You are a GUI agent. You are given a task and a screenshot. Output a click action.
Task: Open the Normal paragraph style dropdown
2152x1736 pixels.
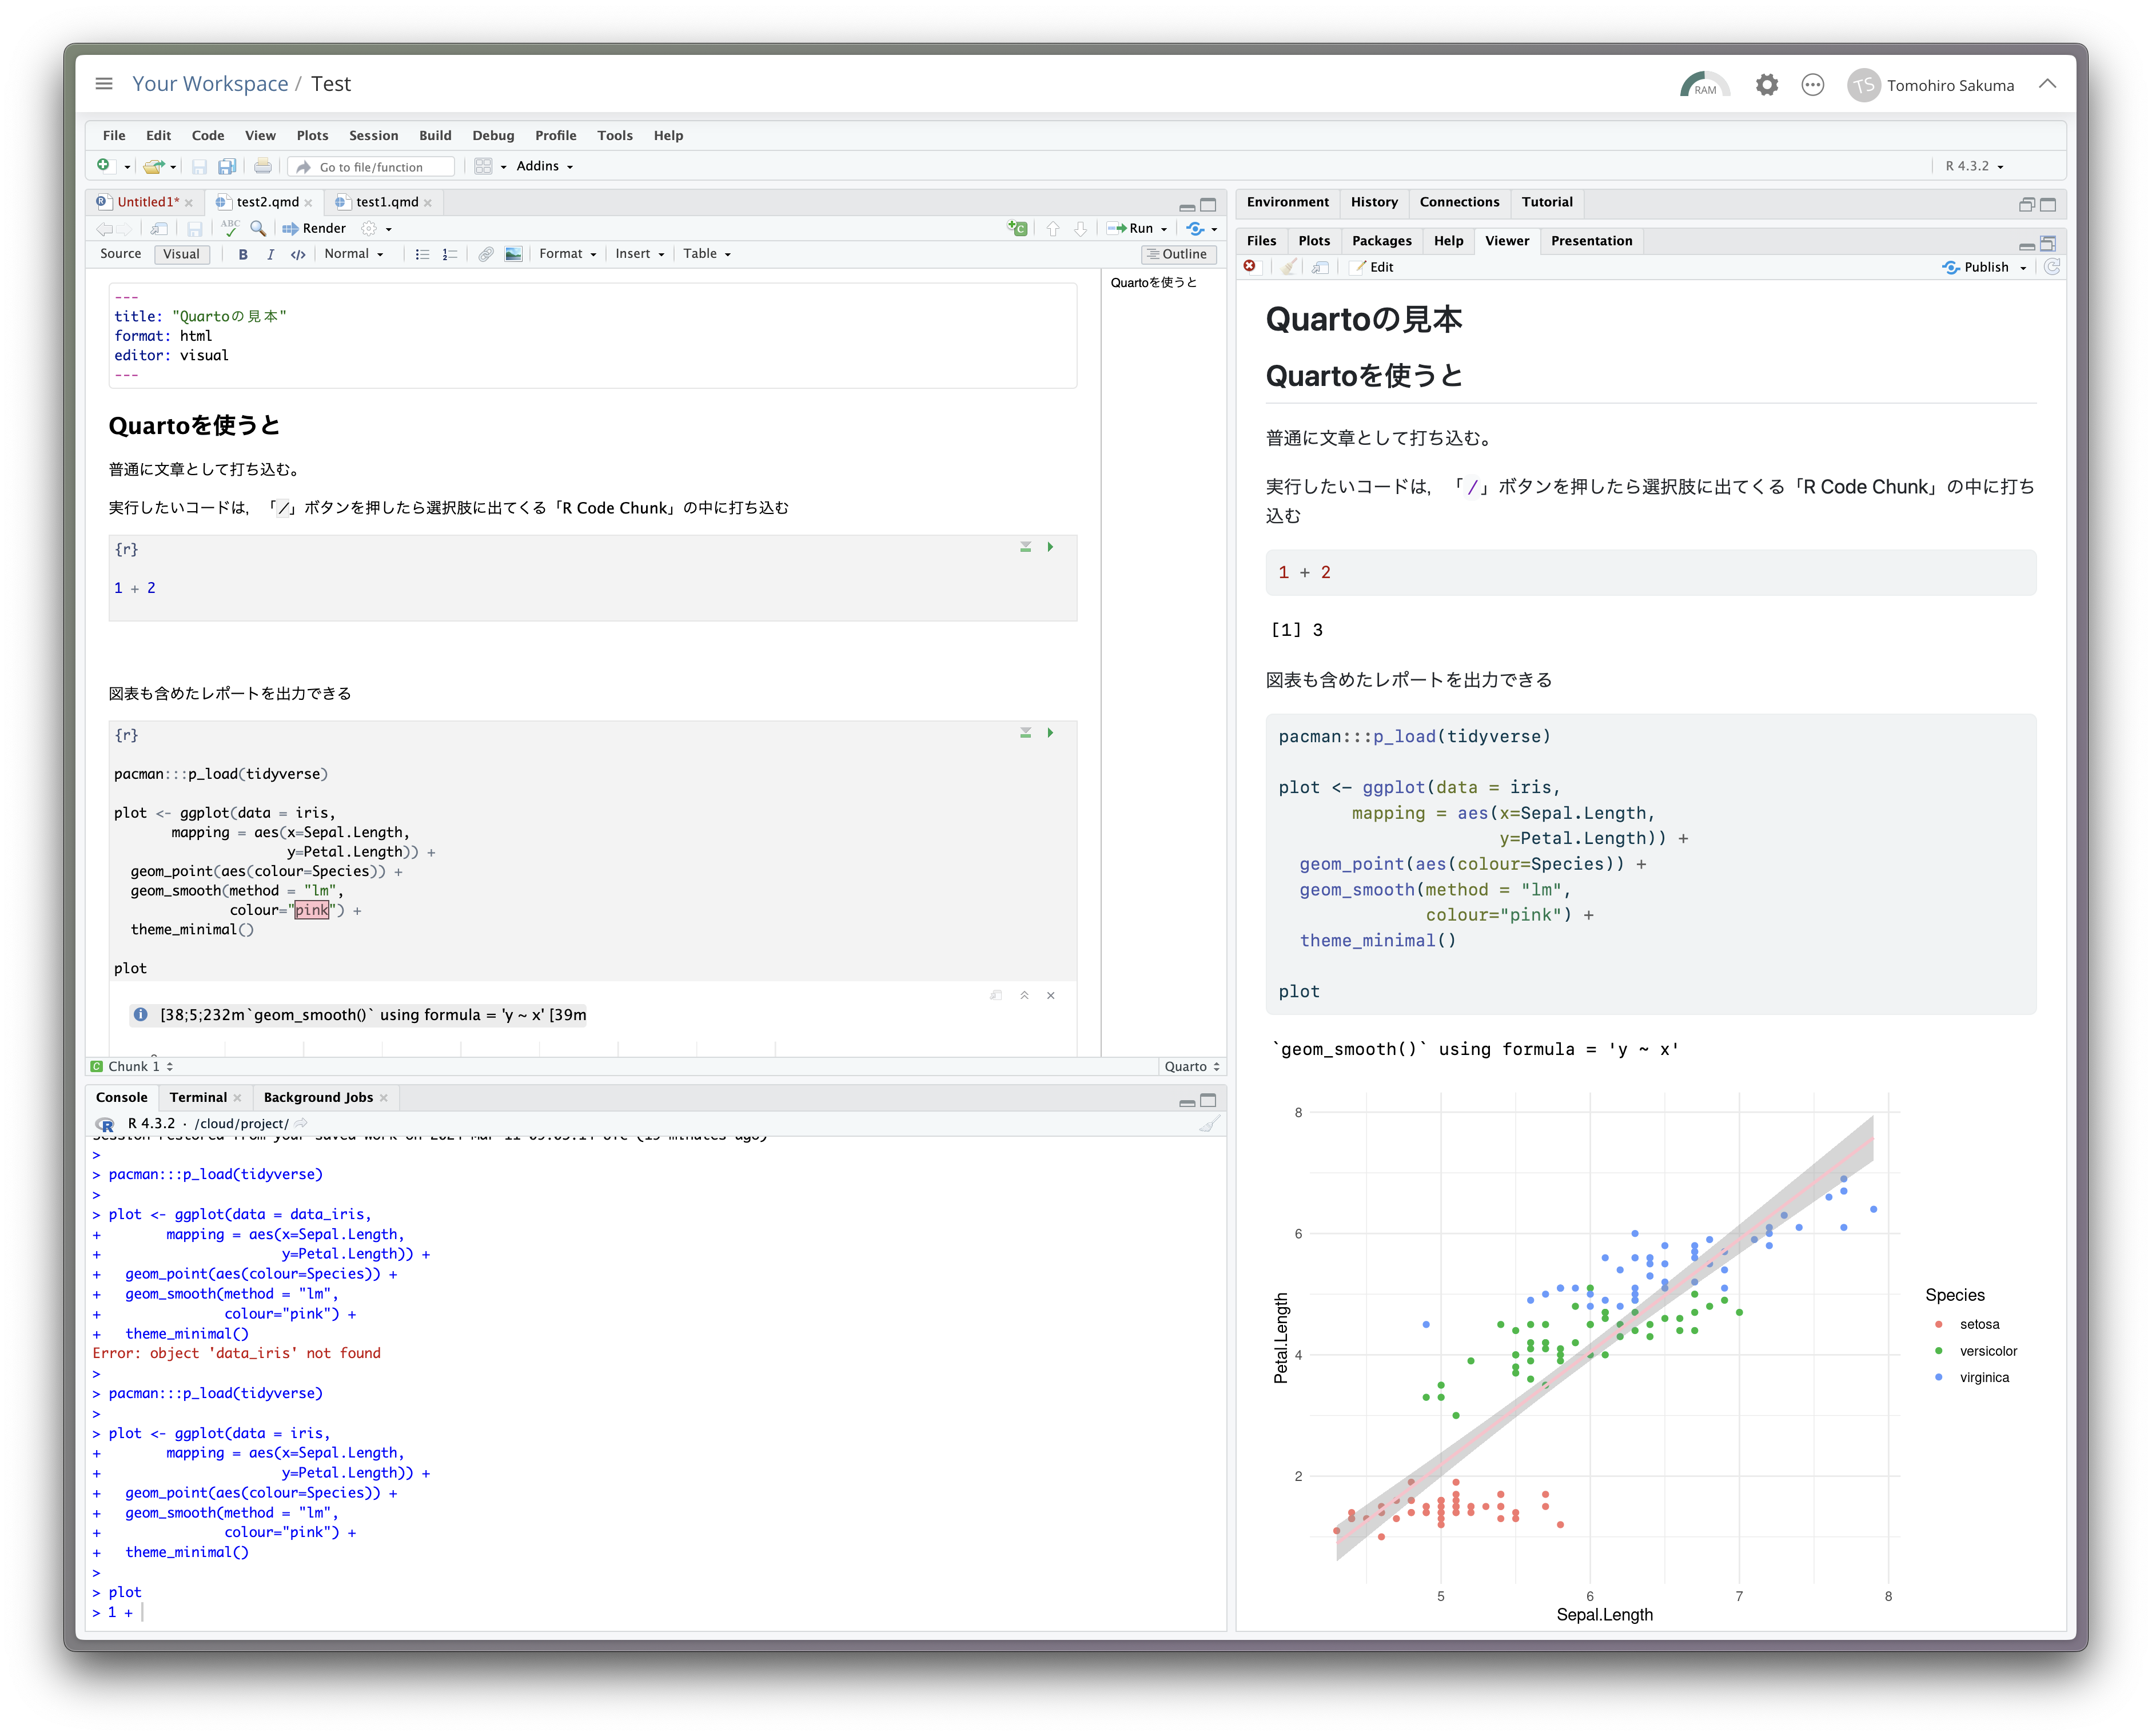[x=354, y=254]
